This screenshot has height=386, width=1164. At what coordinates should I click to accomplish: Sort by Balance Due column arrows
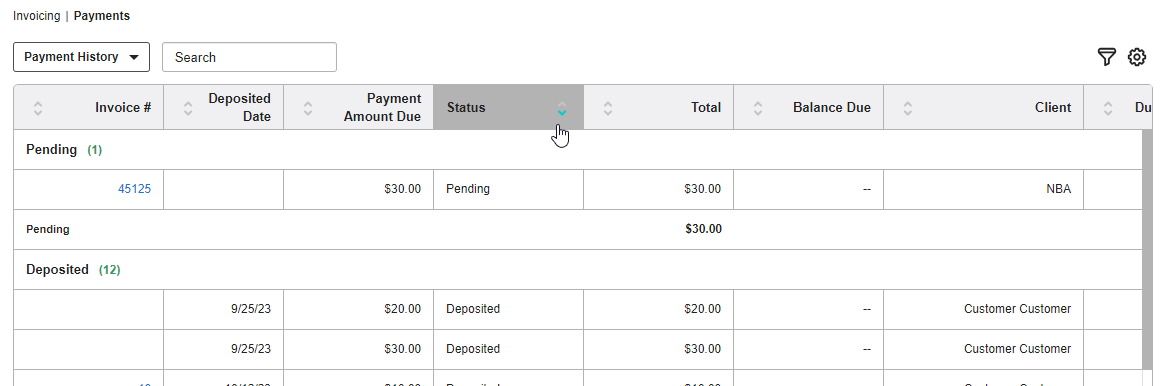[758, 108]
